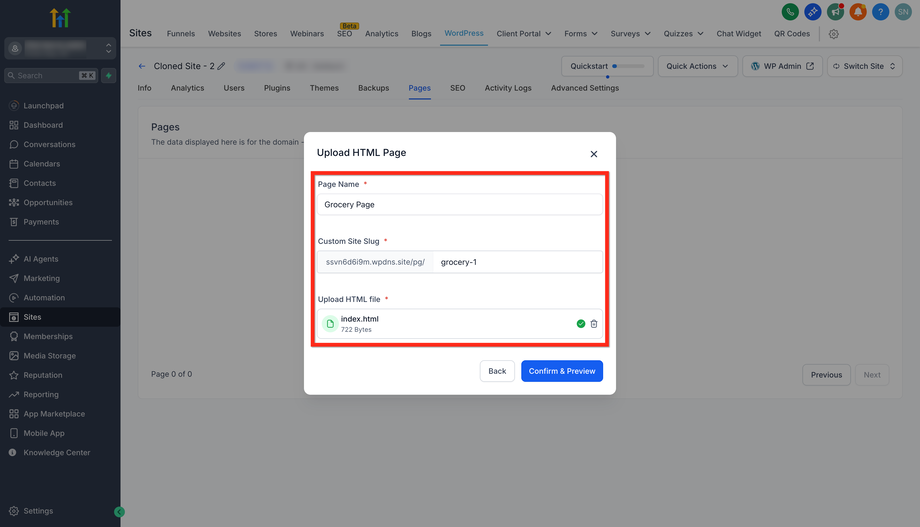Open QR Codes tab
Image resolution: width=920 pixels, height=527 pixels.
[792, 34]
